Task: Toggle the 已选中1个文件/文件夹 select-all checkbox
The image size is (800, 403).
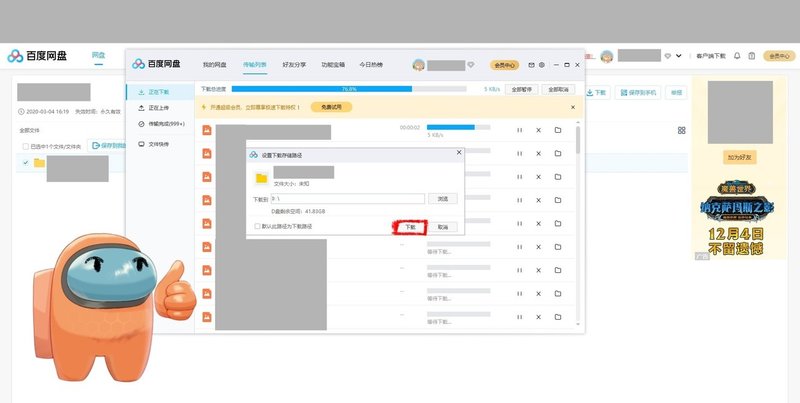Action: [26, 146]
